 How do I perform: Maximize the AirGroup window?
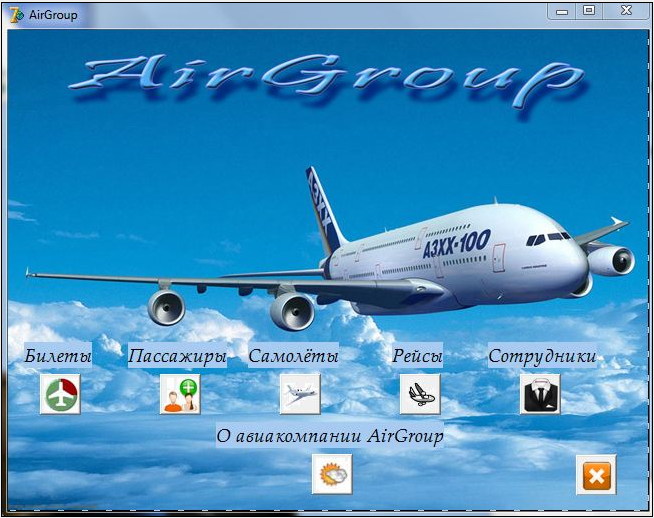coord(589,11)
